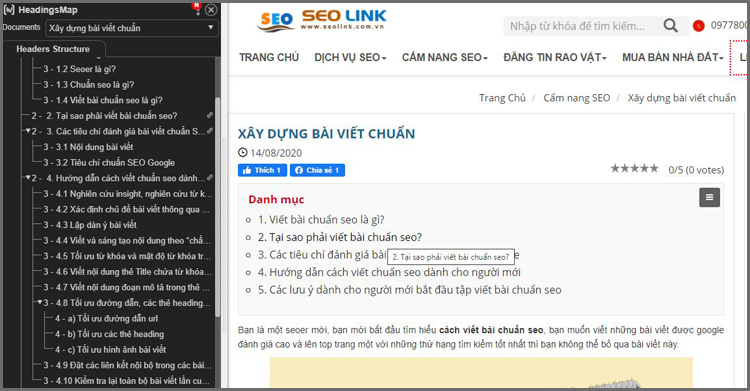Open contents link 5. Các lưu ý dành cho người mới
The image size is (750, 391).
click(x=409, y=290)
